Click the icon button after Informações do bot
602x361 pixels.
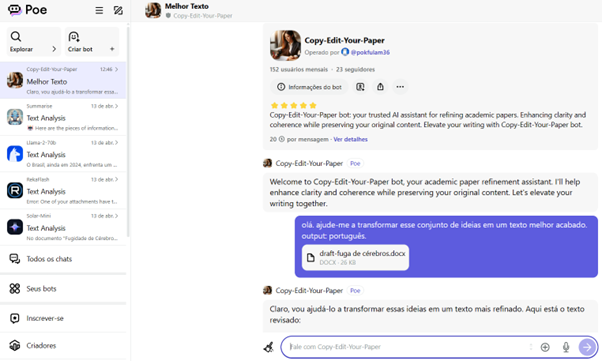(x=360, y=87)
